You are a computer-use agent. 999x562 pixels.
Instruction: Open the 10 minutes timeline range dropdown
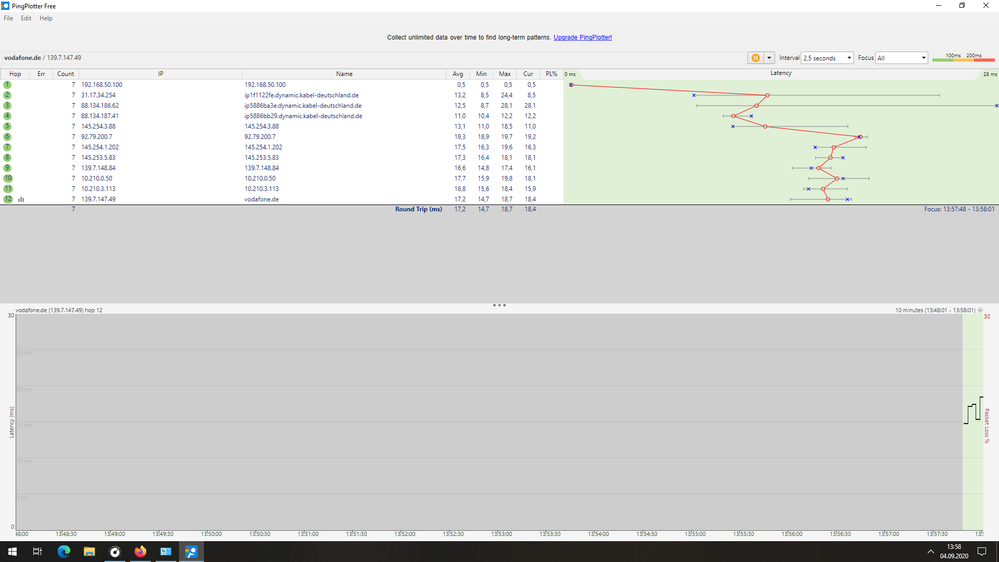pyautogui.click(x=980, y=310)
